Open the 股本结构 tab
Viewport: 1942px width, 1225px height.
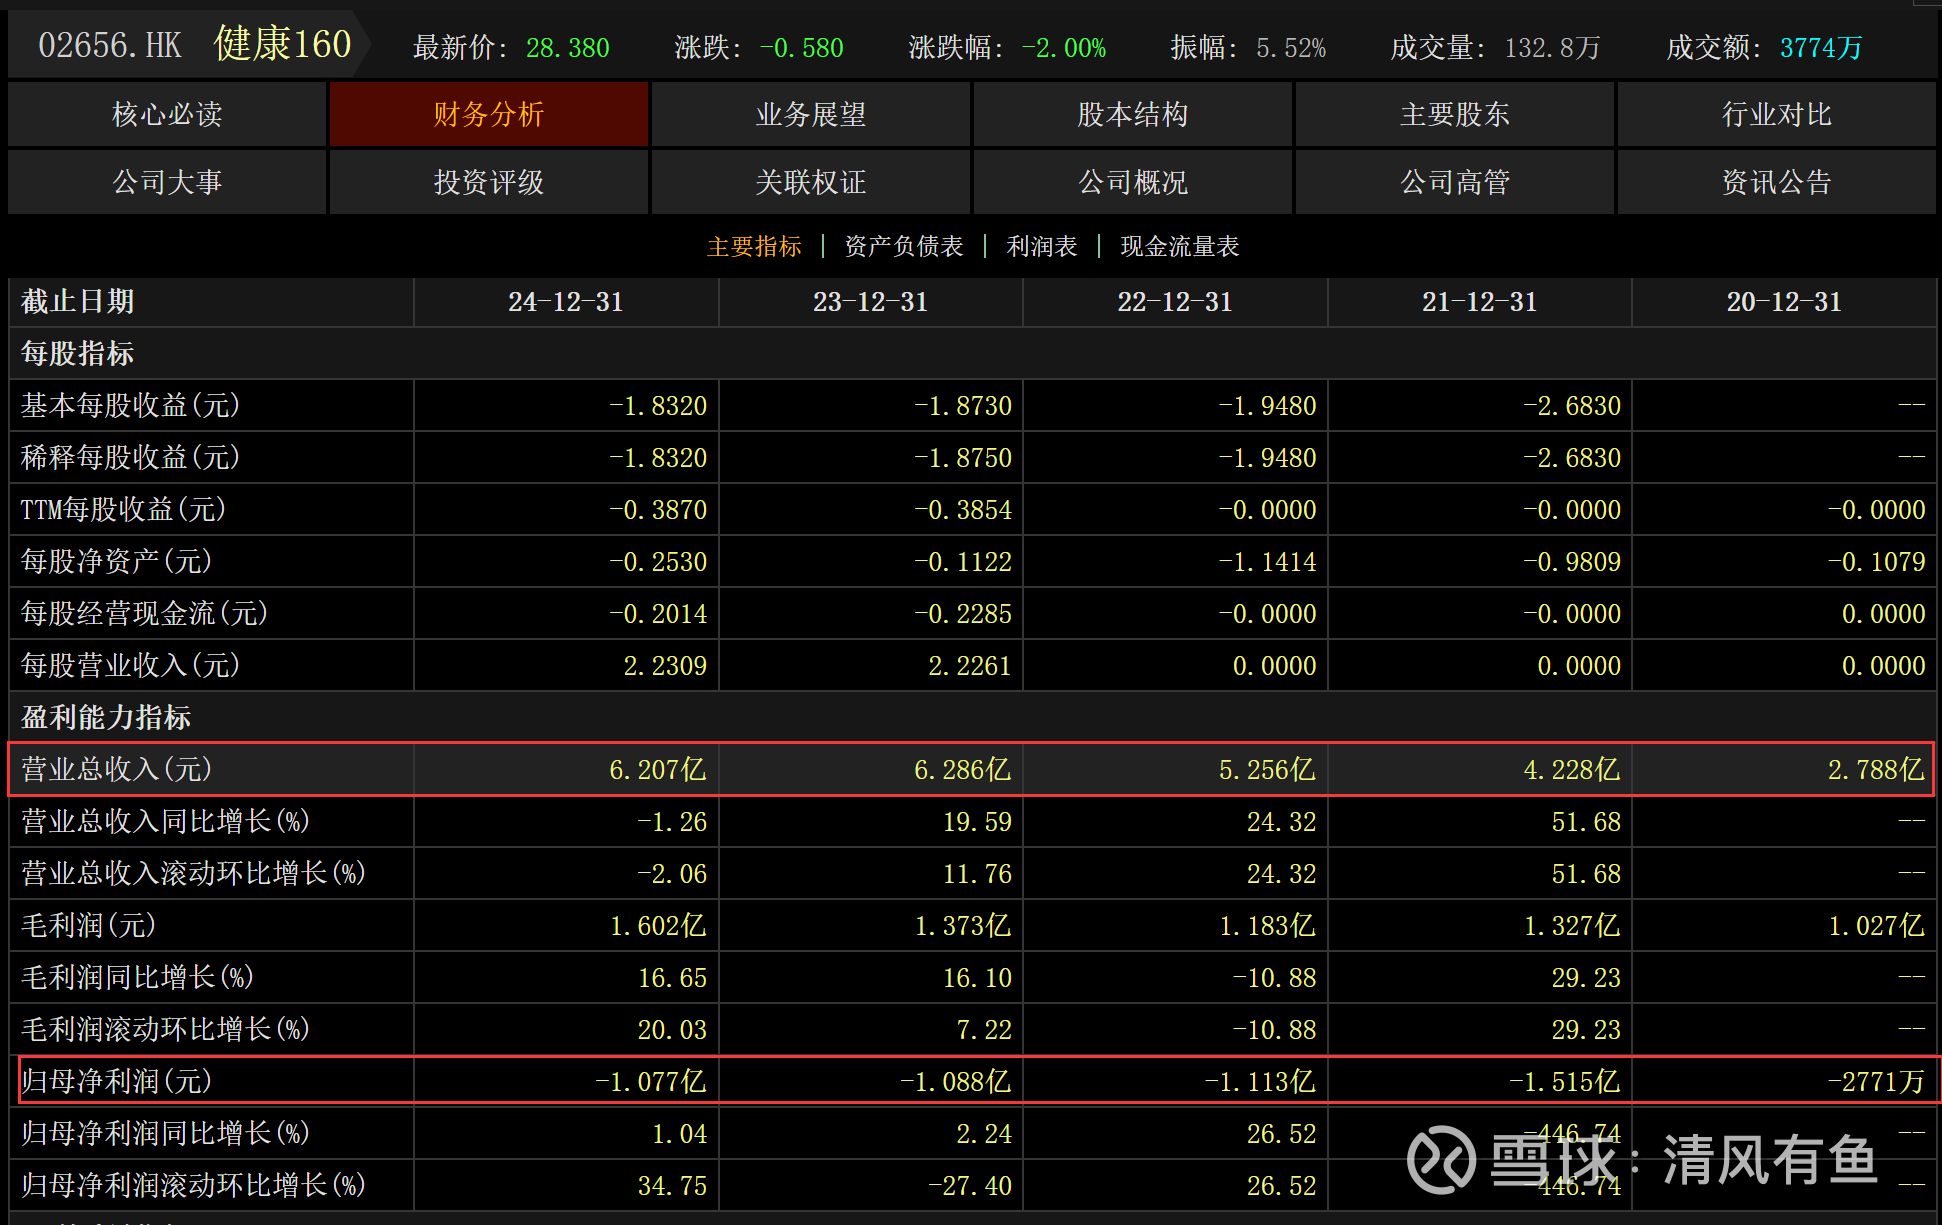[1133, 115]
